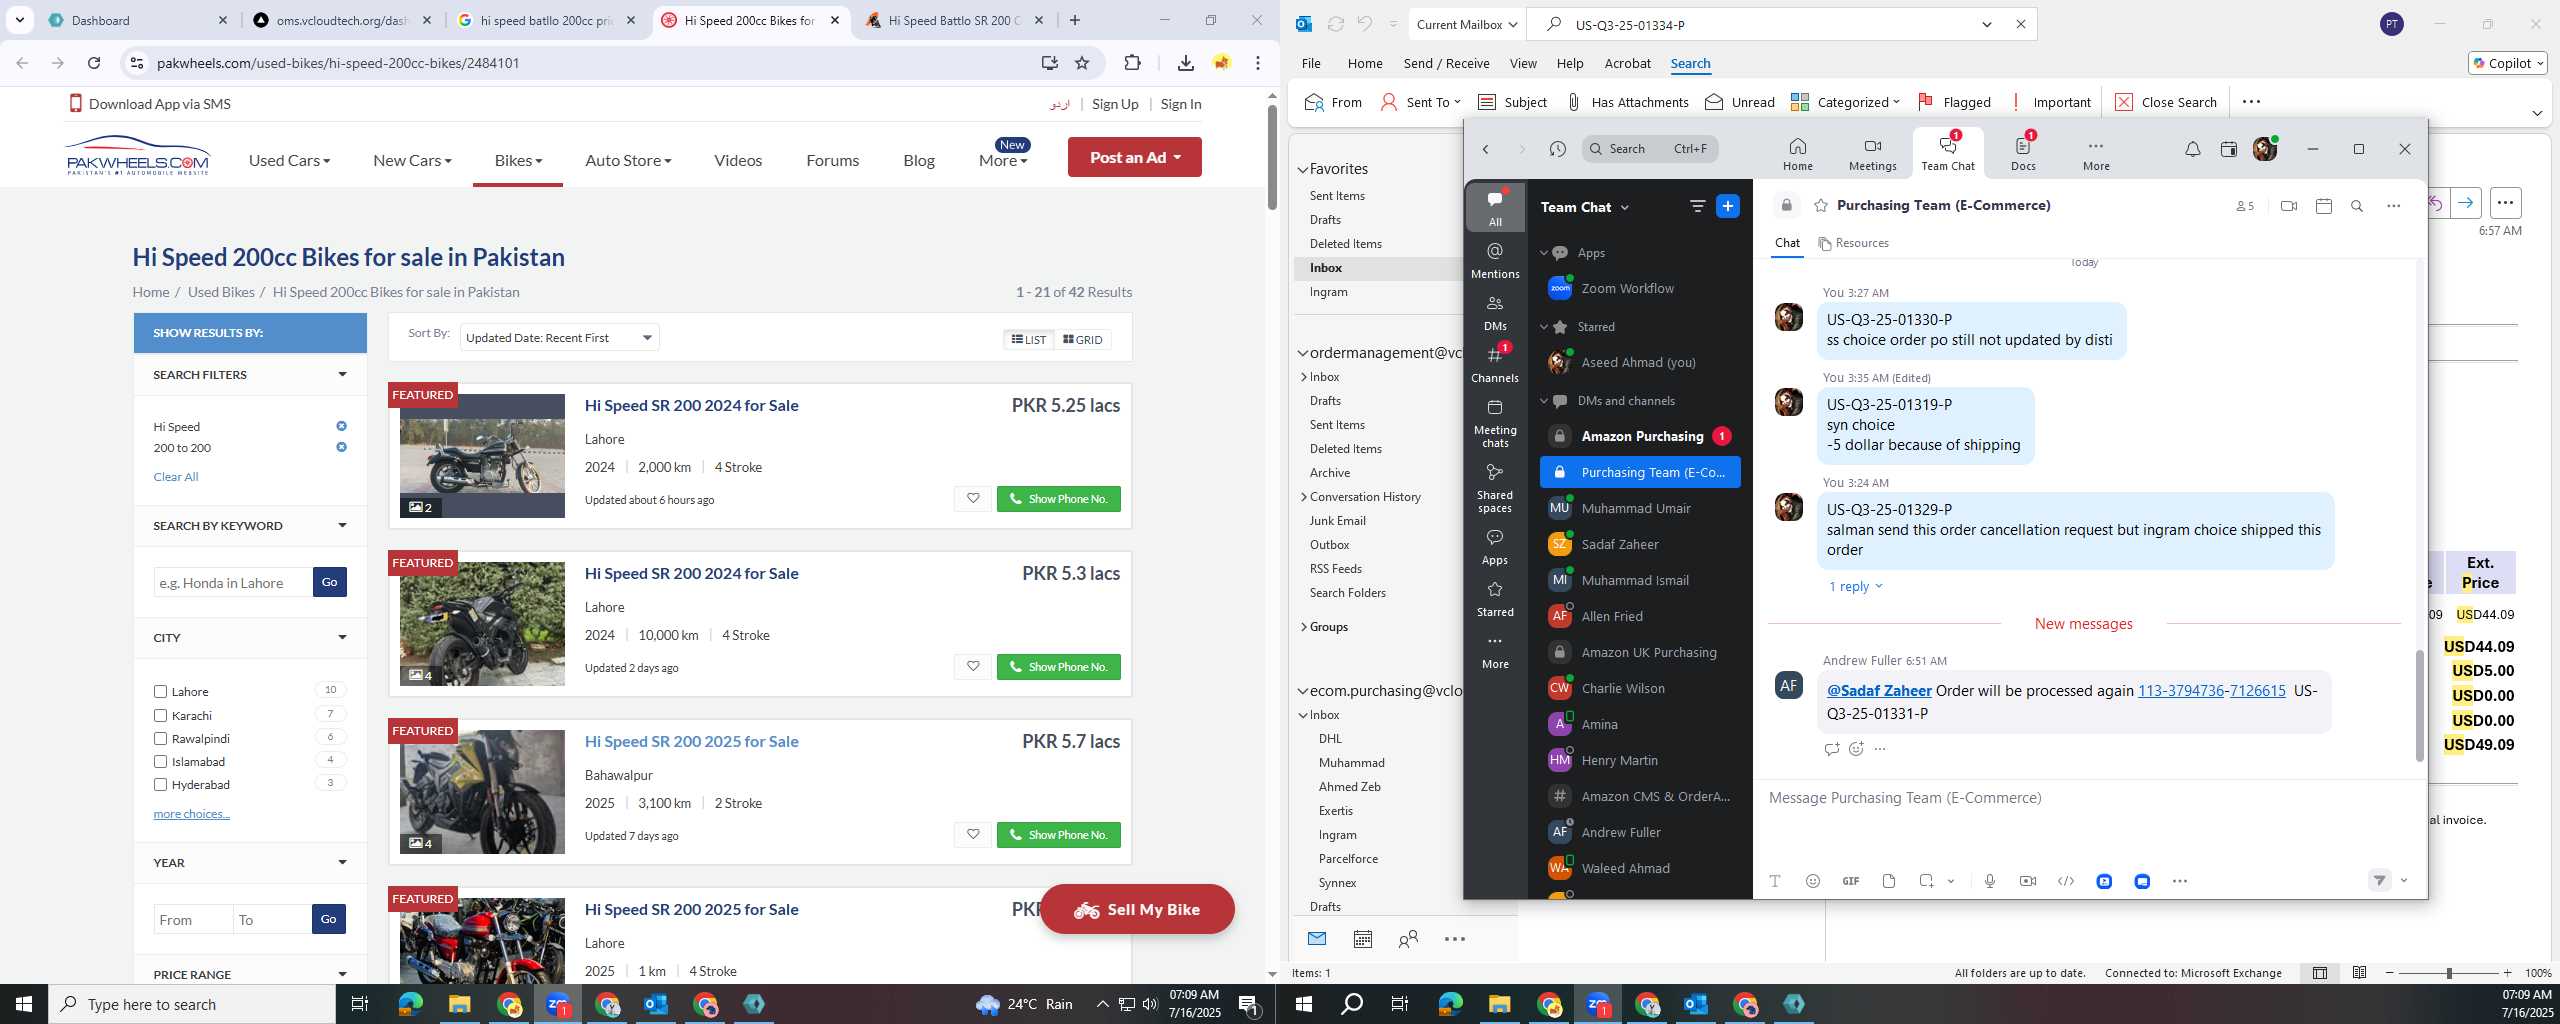Open Zoom history clock icon
Screen dimensions: 2560x1024
click(x=1557, y=149)
